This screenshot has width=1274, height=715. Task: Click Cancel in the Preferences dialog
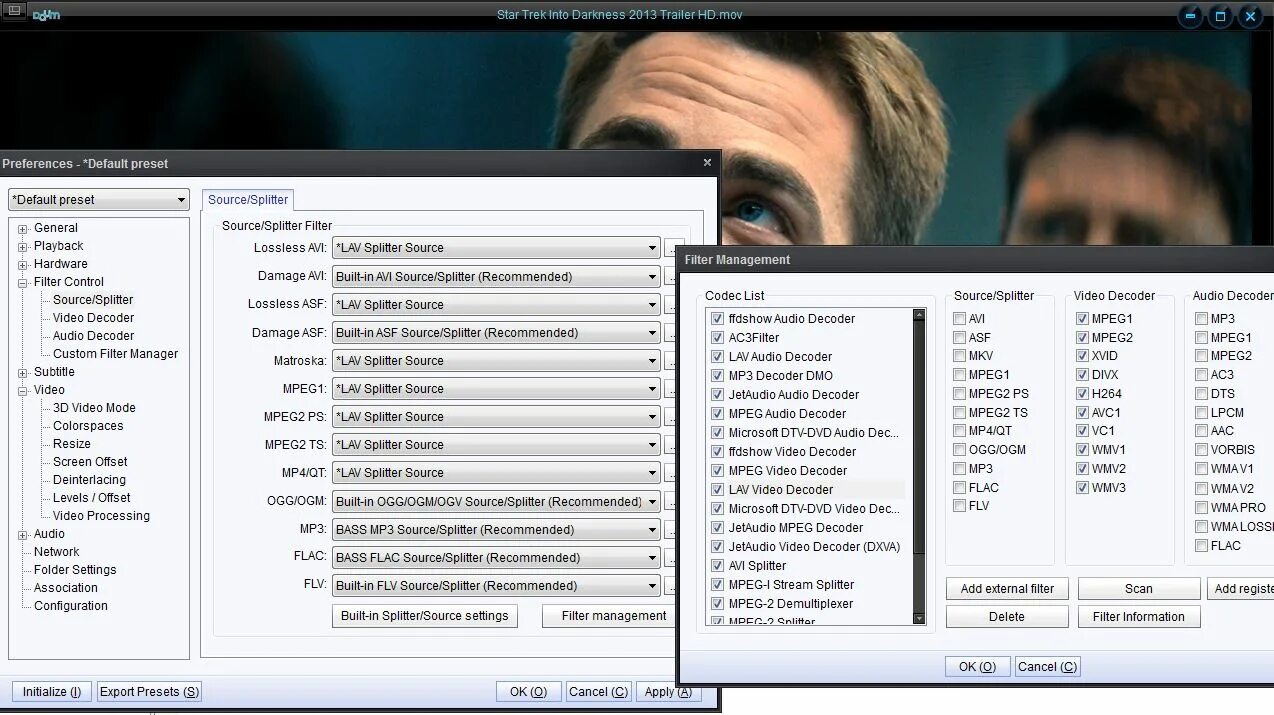[598, 692]
